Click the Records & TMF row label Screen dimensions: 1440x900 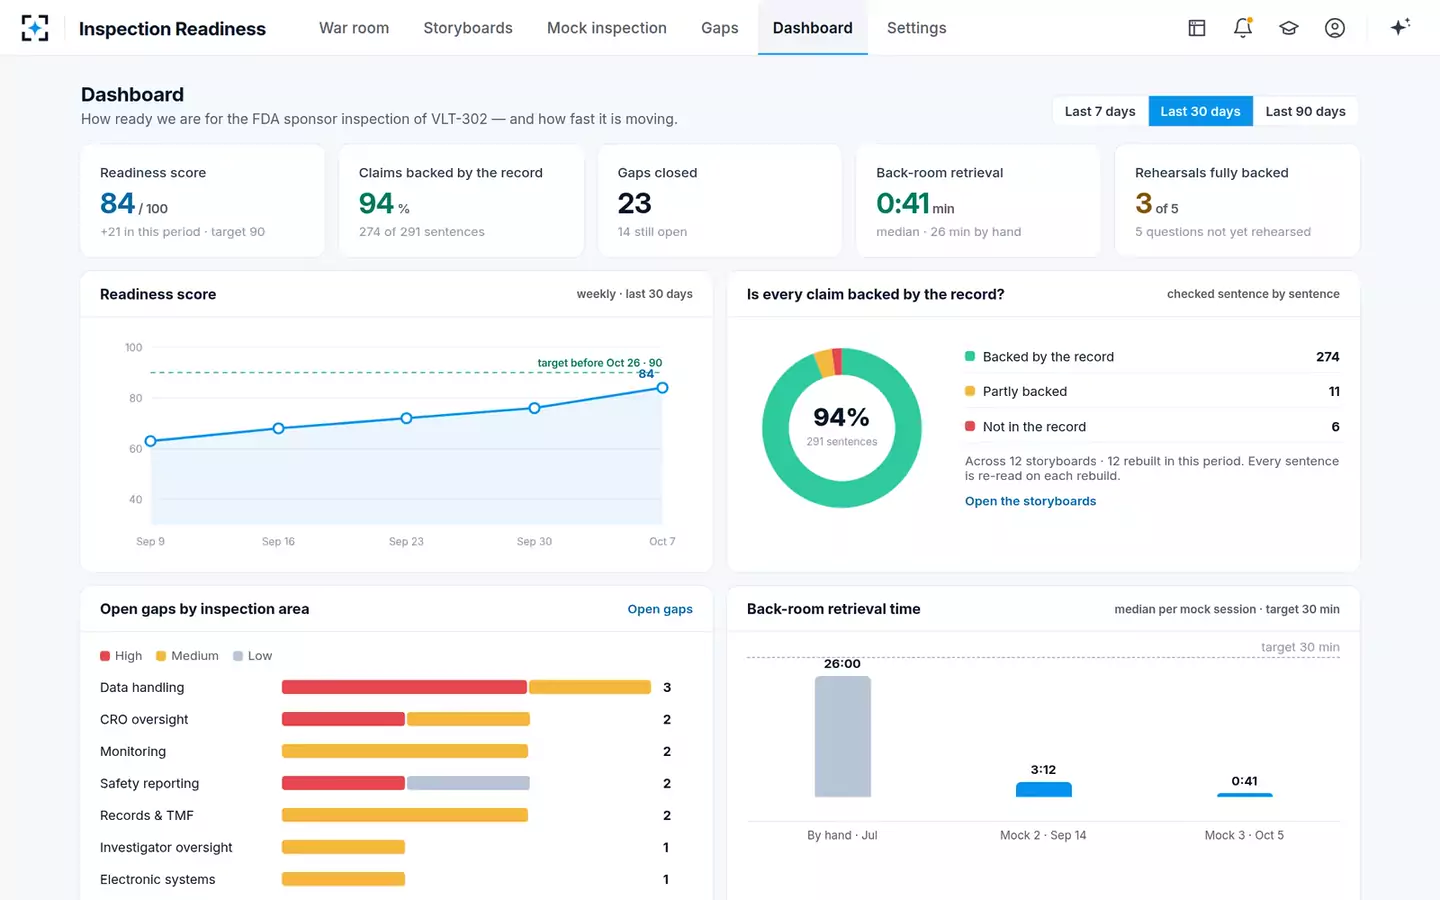[147, 815]
